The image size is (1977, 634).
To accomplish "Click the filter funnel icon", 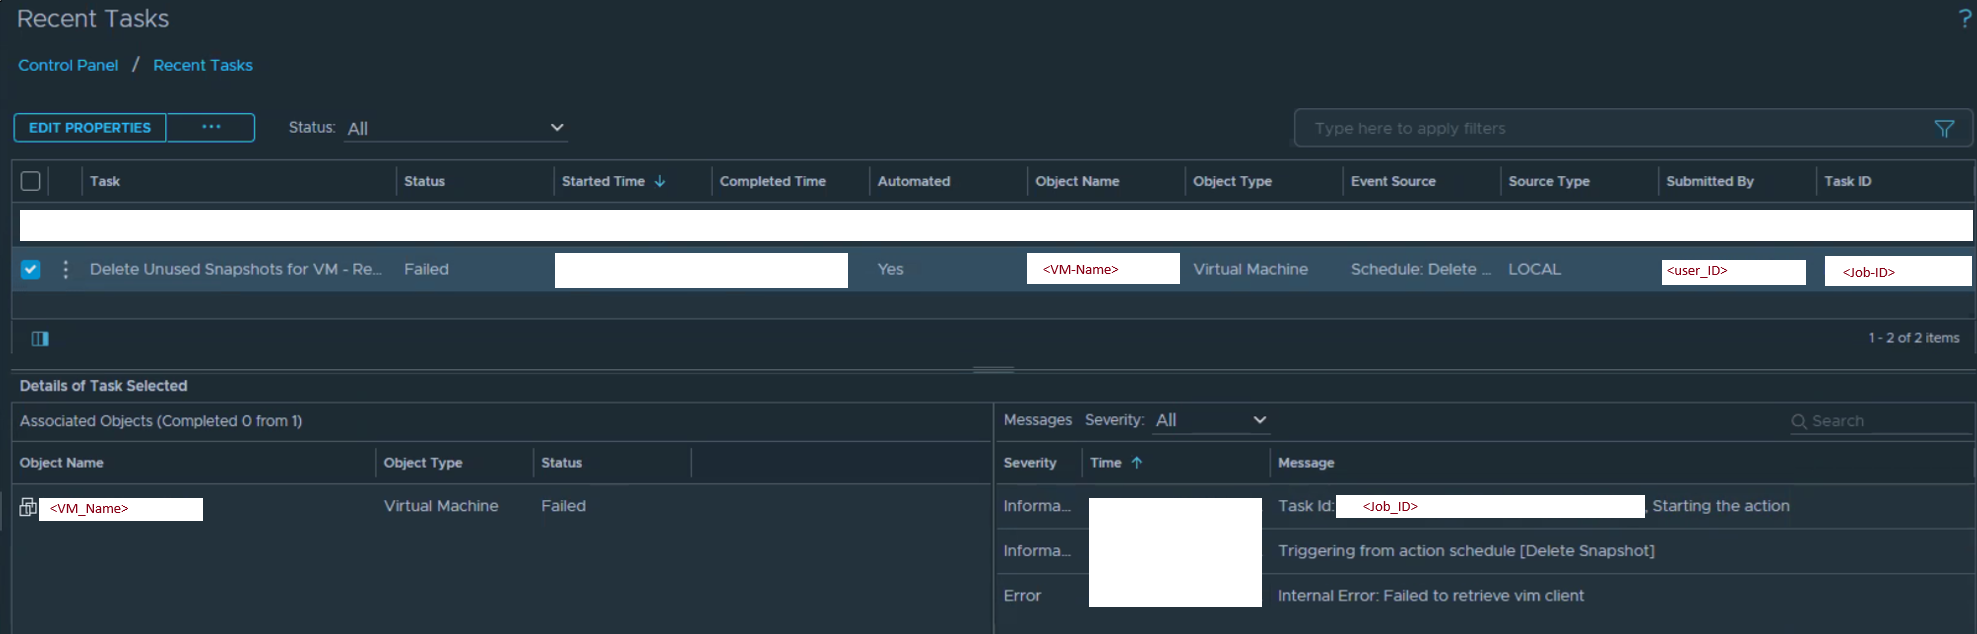I will pos(1944,129).
